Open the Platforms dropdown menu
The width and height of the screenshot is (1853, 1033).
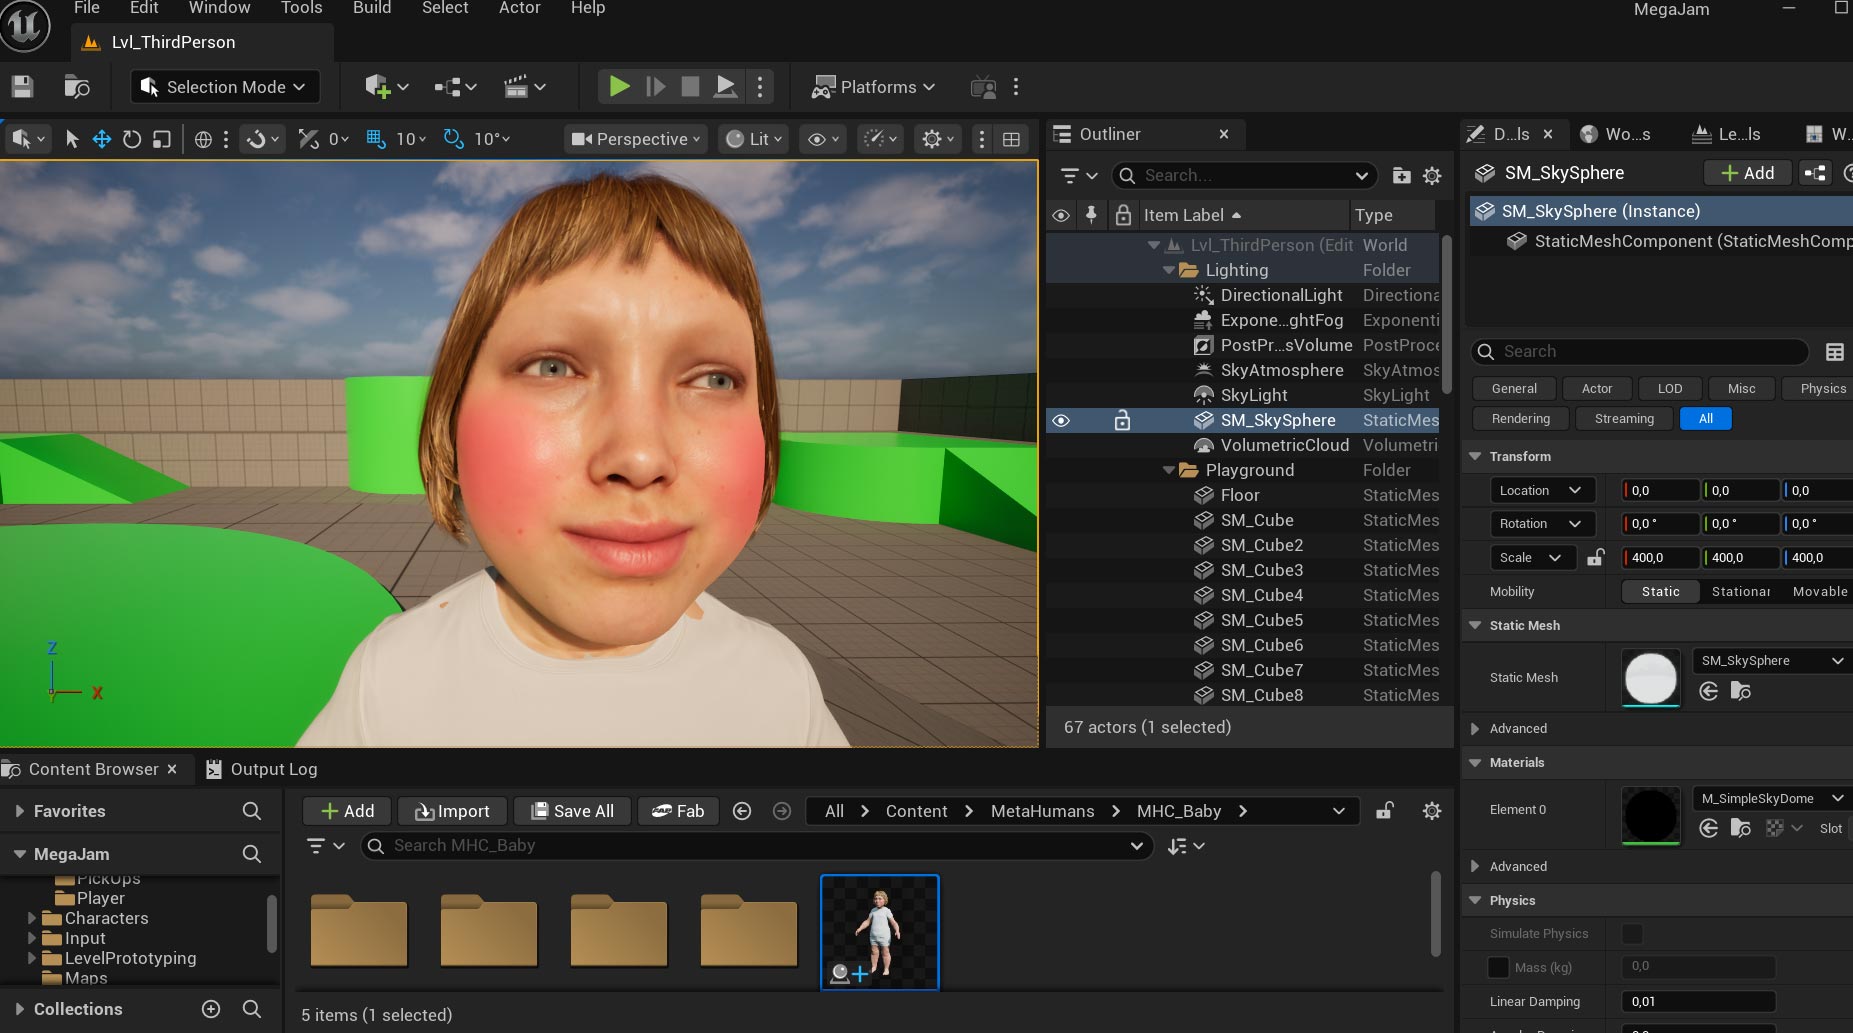click(873, 87)
